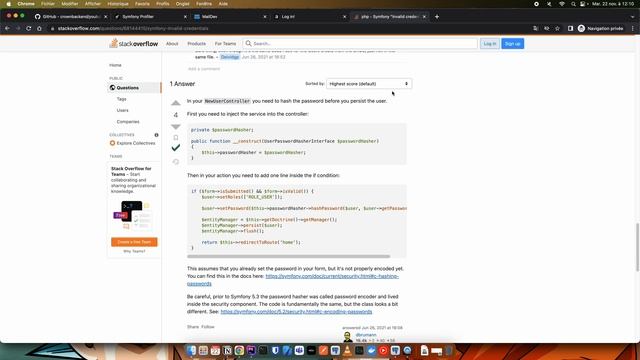640x360 pixels.
Task: Upvote the answer with the up arrow
Action: tap(176, 103)
